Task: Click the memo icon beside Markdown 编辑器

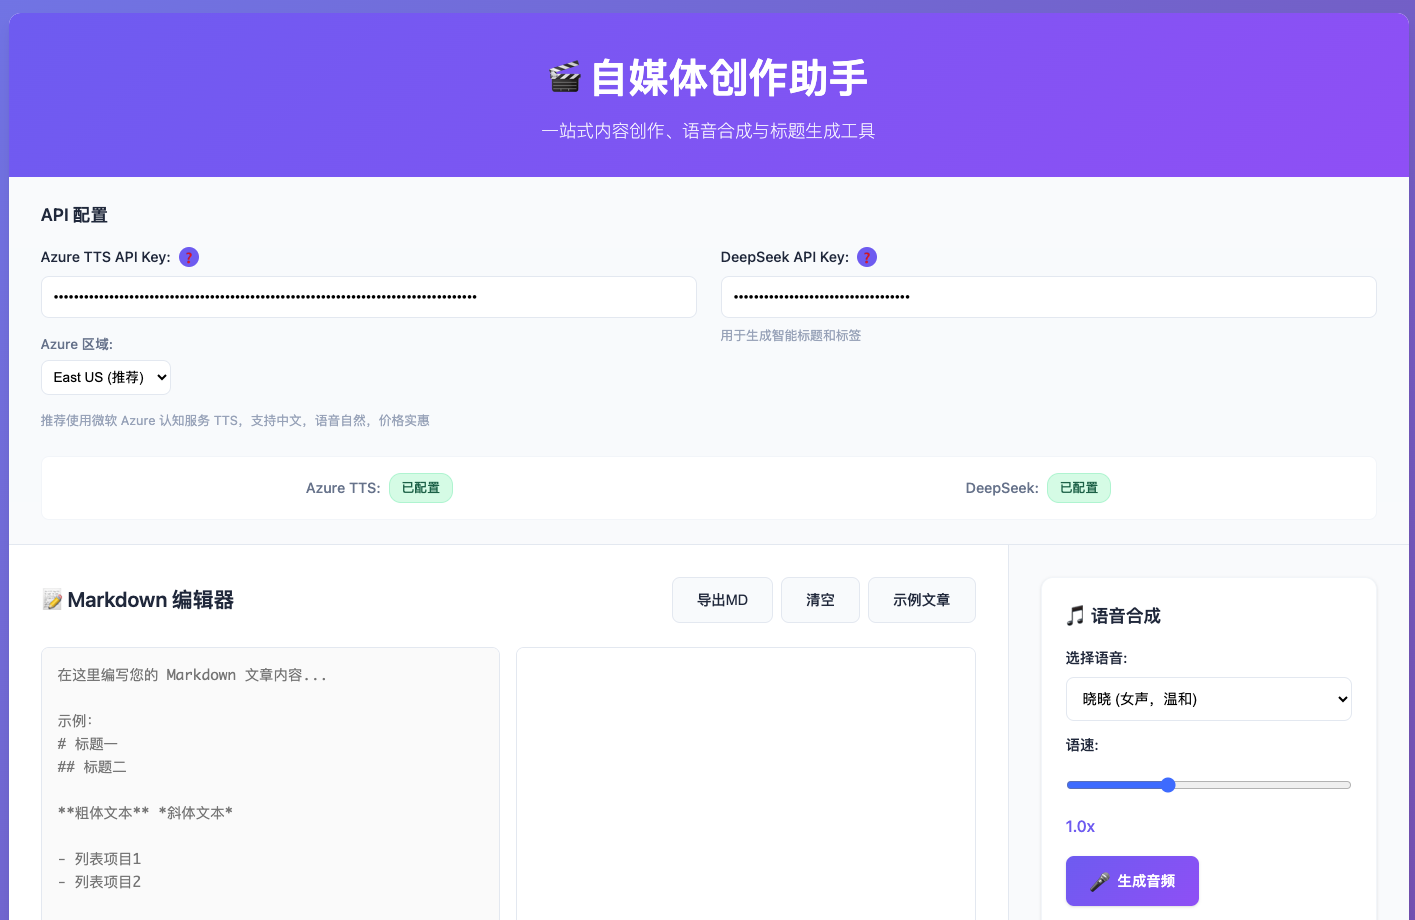Action: click(x=52, y=600)
